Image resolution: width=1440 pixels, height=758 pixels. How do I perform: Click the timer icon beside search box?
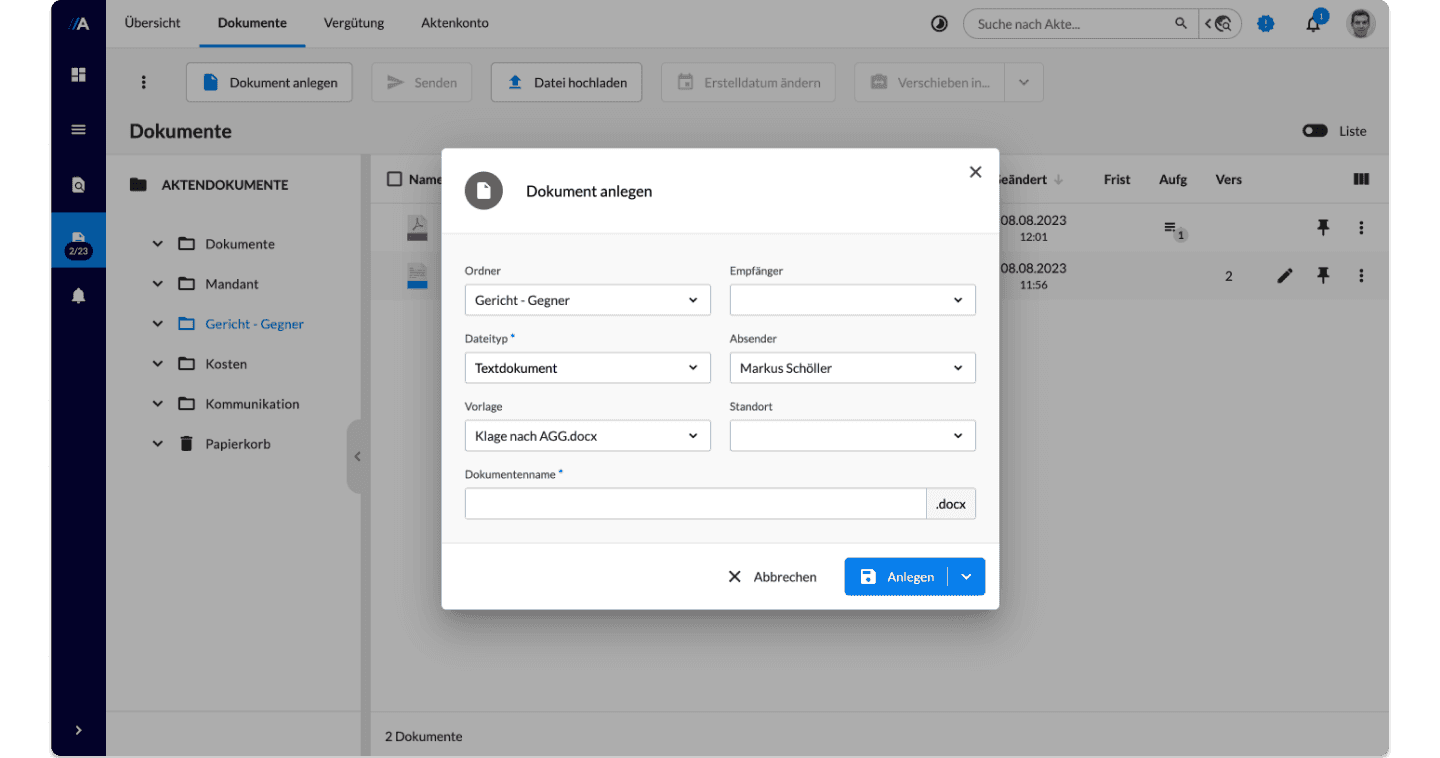coord(939,23)
